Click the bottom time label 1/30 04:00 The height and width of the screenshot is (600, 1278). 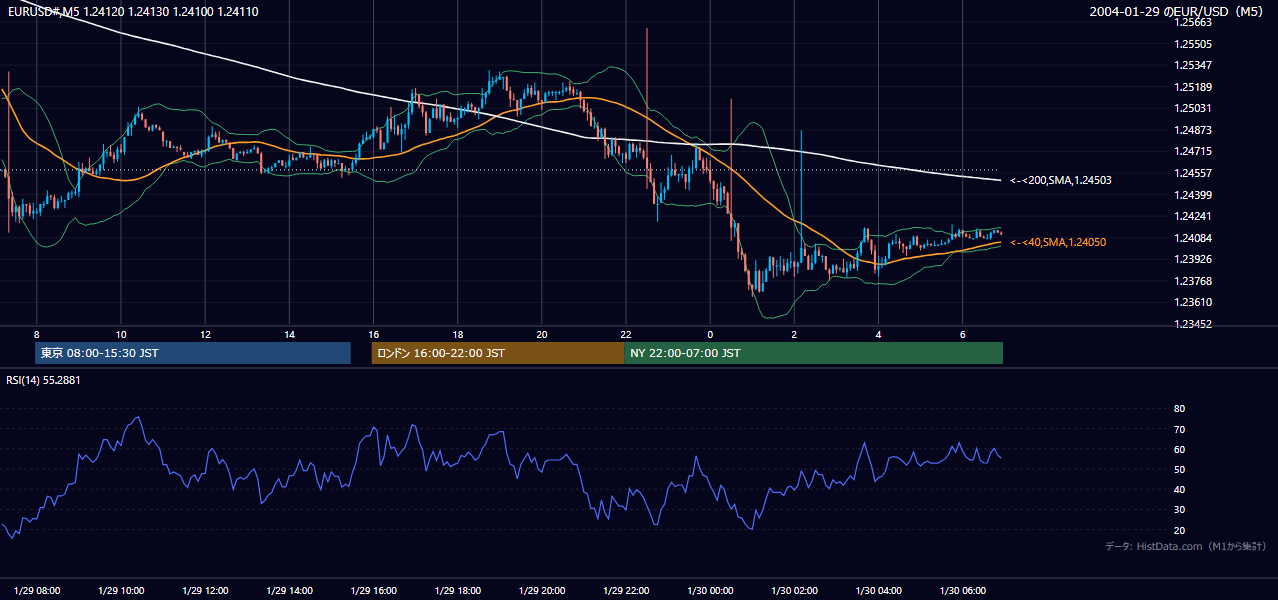(878, 590)
